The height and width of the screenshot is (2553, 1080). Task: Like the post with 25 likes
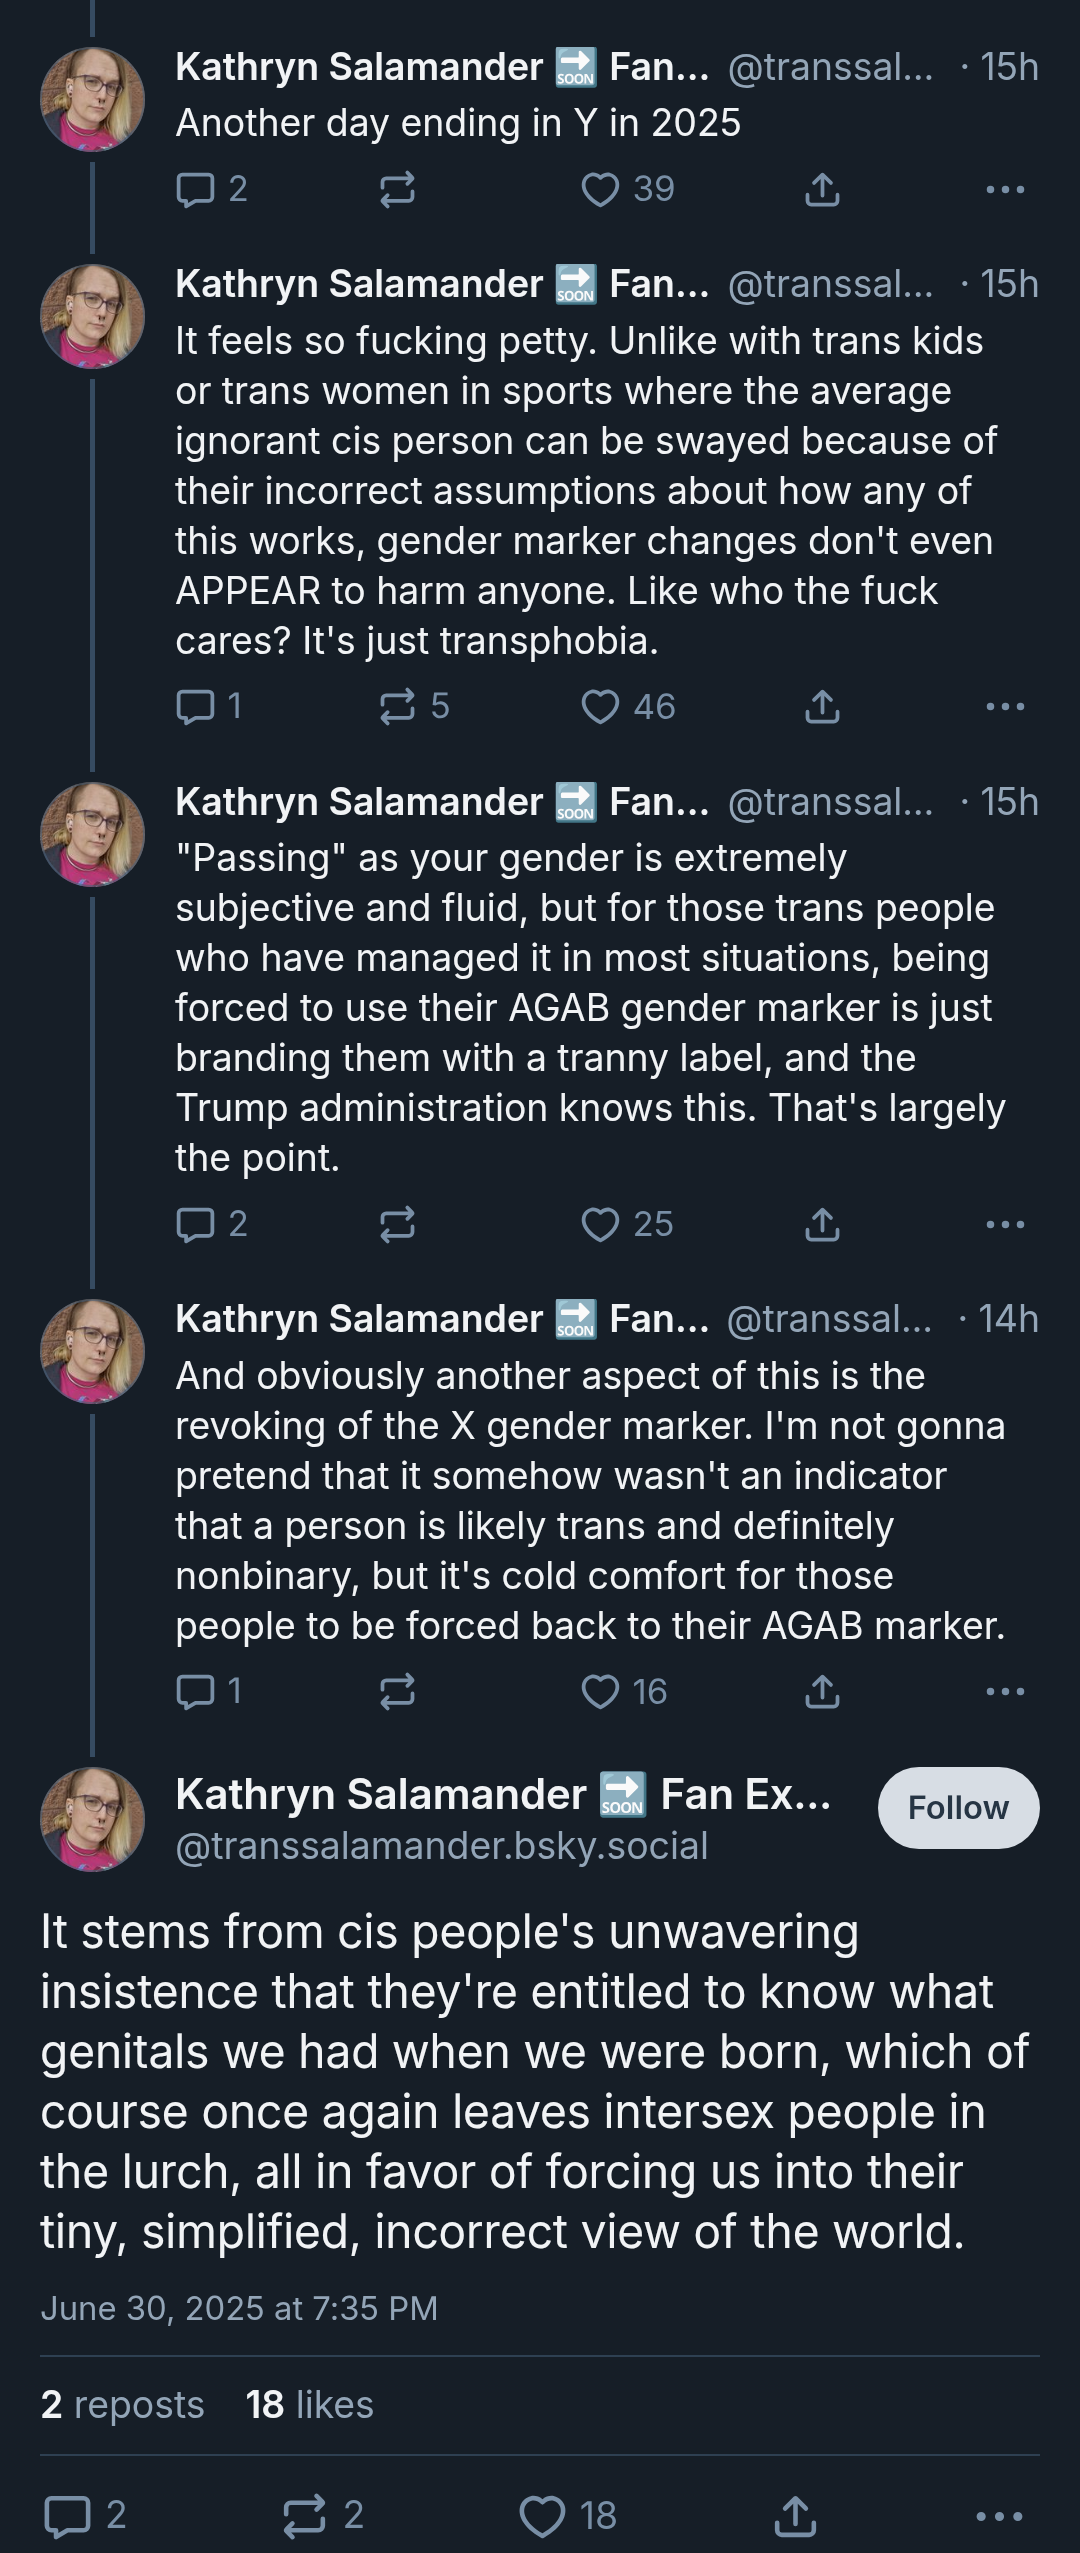point(627,1224)
